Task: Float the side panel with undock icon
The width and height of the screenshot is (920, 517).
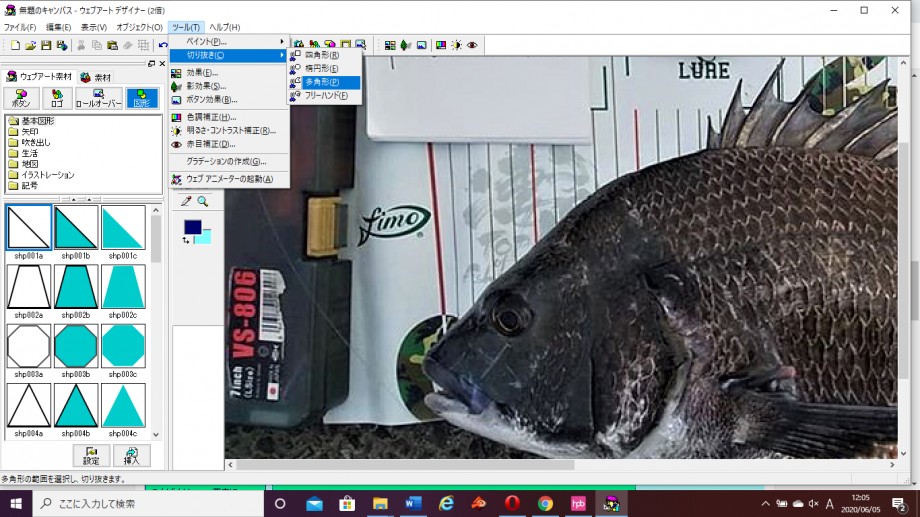Action: click(151, 63)
